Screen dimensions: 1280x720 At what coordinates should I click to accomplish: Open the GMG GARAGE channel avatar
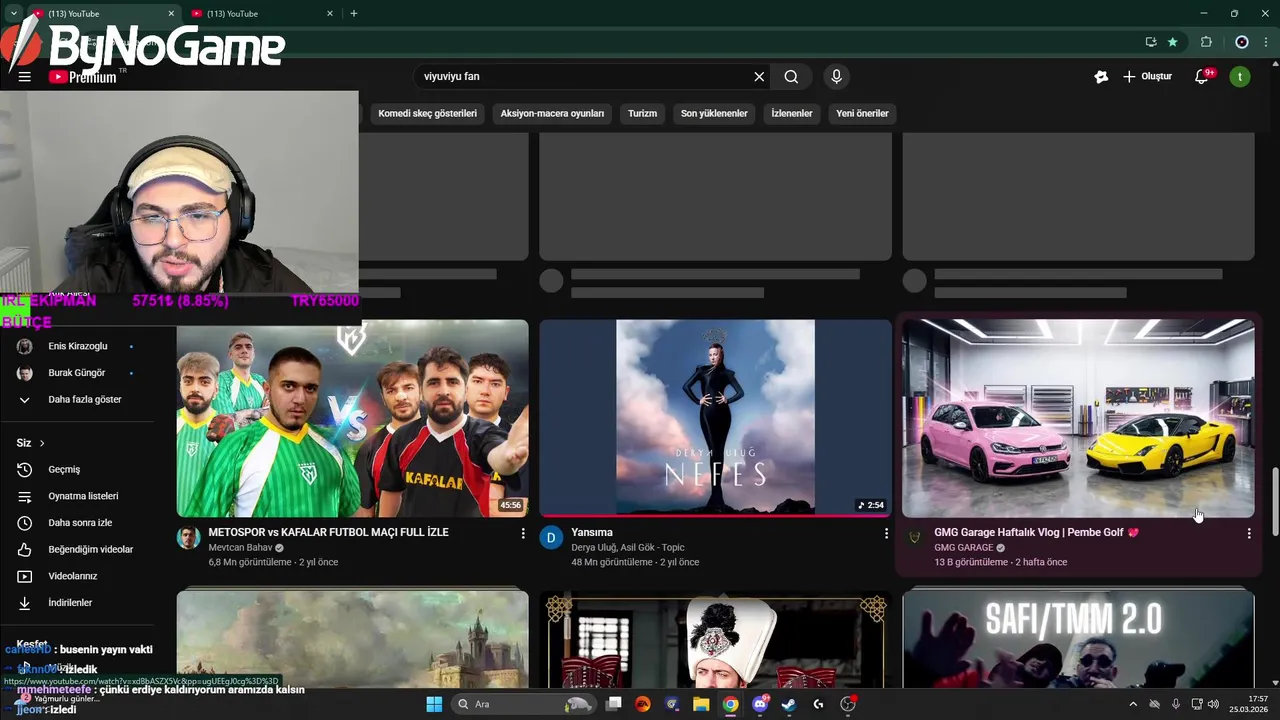point(914,538)
